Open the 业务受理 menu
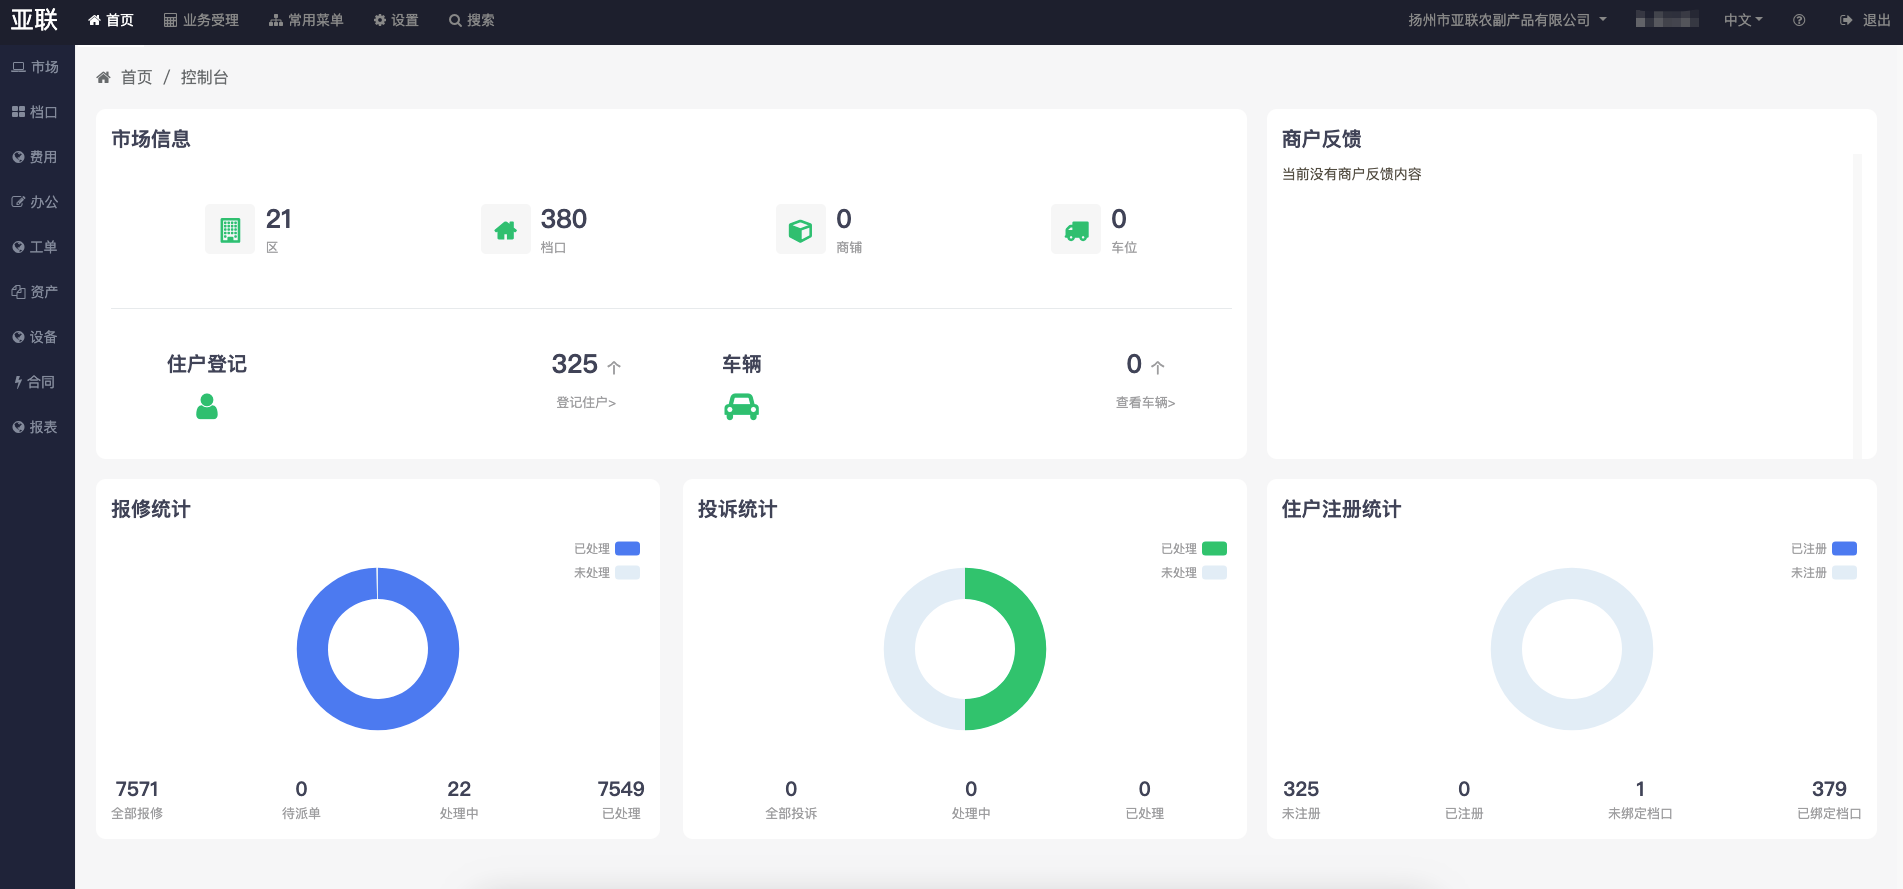The width and height of the screenshot is (1903, 889). 201,20
